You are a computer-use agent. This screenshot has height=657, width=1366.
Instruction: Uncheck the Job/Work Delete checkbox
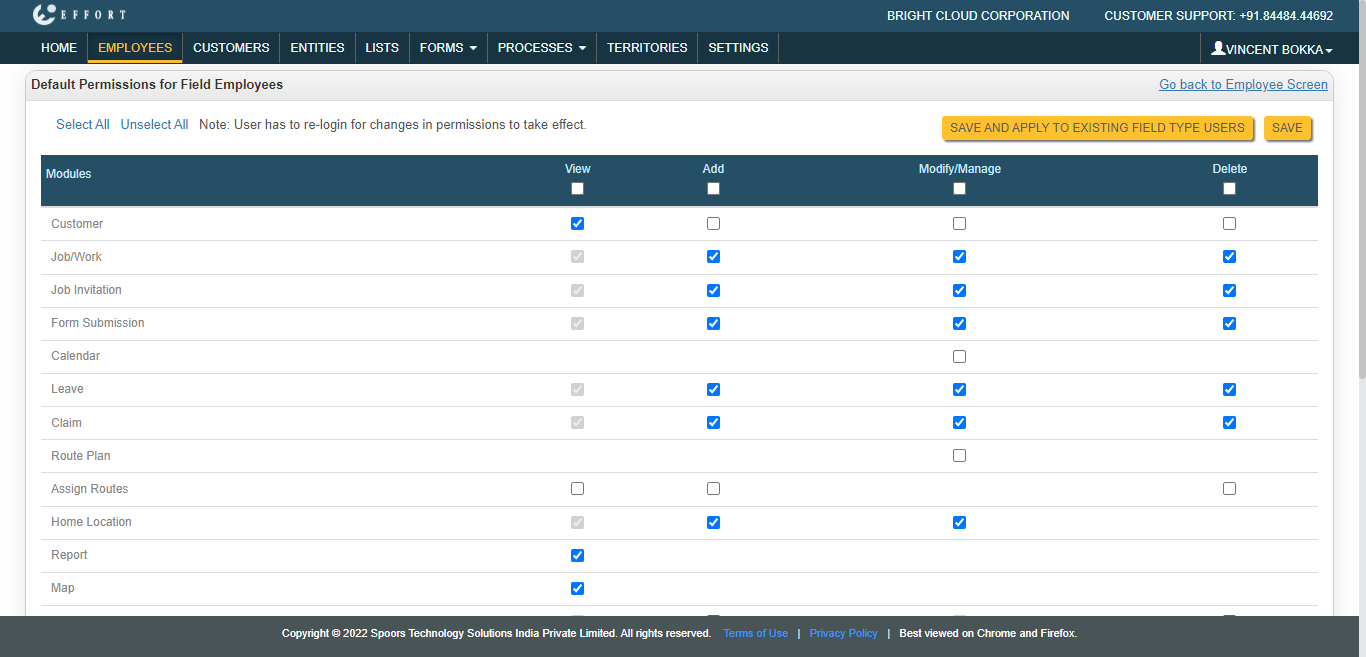click(x=1229, y=257)
